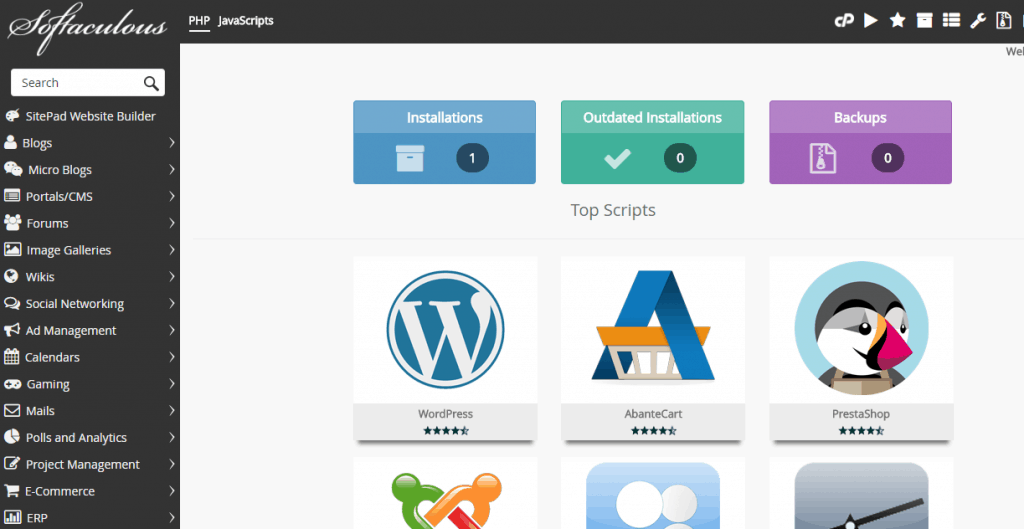Screen dimensions: 1024x529
Task: Open settings via the wrench icon
Action: [x=978, y=20]
